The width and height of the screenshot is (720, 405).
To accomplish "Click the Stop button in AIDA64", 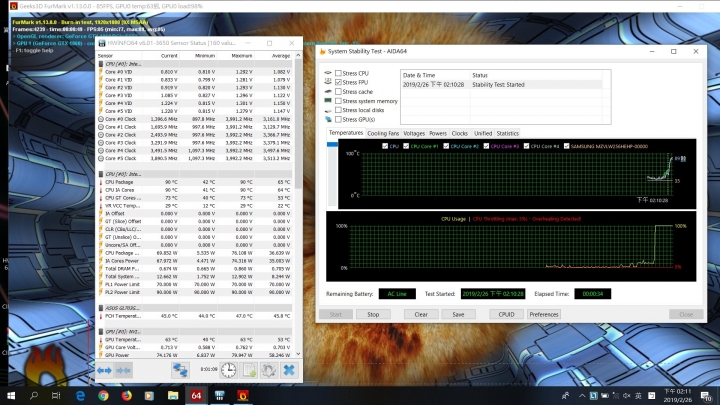I will coord(373,314).
